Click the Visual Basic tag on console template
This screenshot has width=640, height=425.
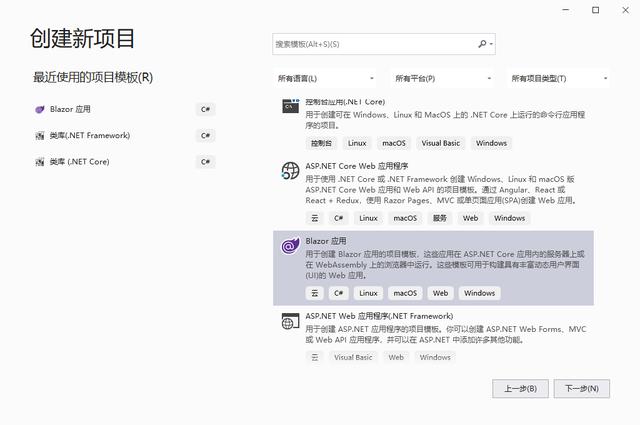[x=440, y=143]
